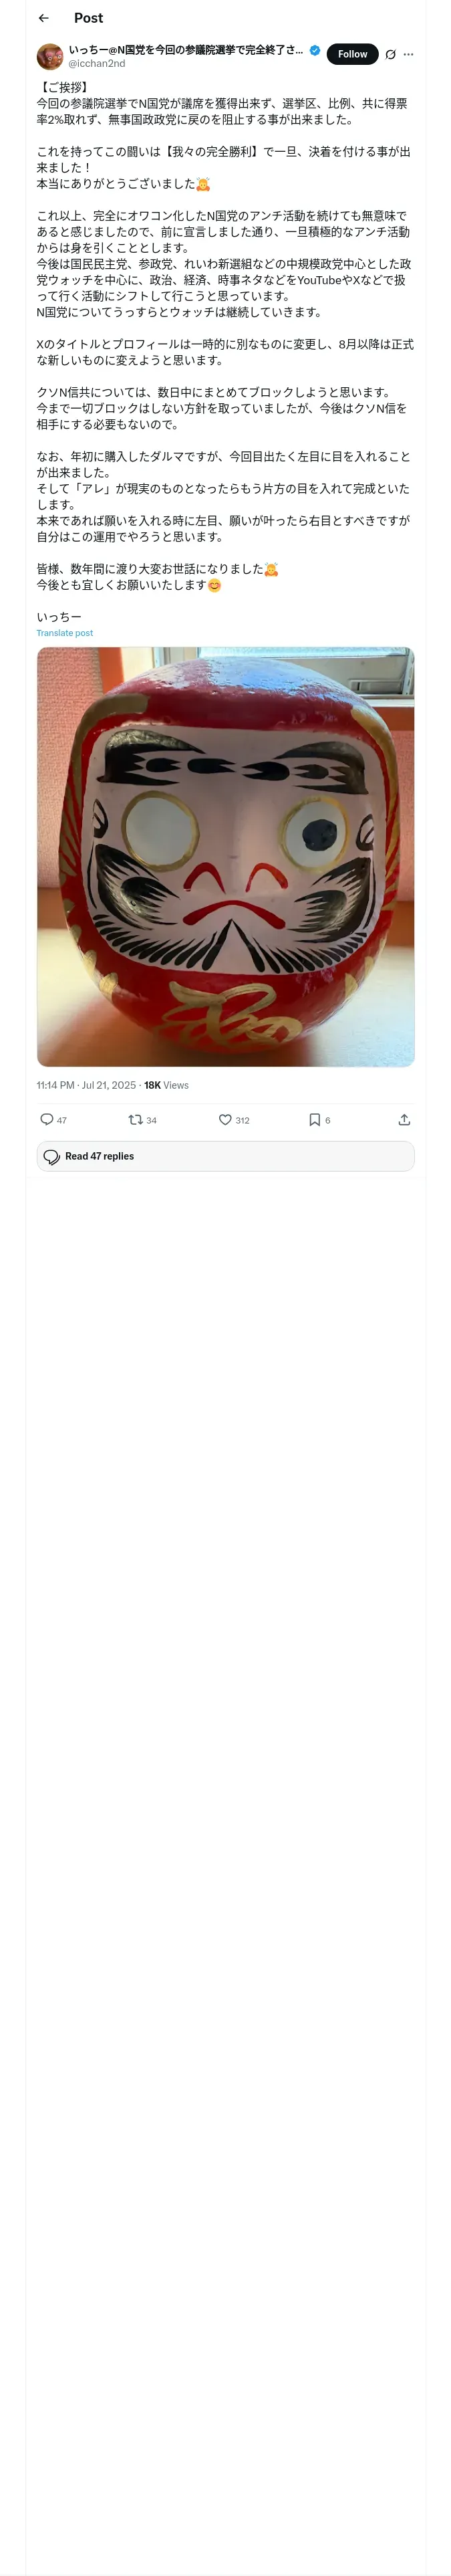Go back using the arrow icon

click(x=43, y=18)
